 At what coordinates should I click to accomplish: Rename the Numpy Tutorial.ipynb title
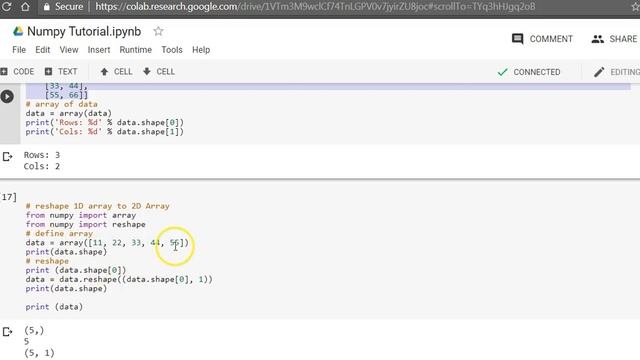pos(84,31)
